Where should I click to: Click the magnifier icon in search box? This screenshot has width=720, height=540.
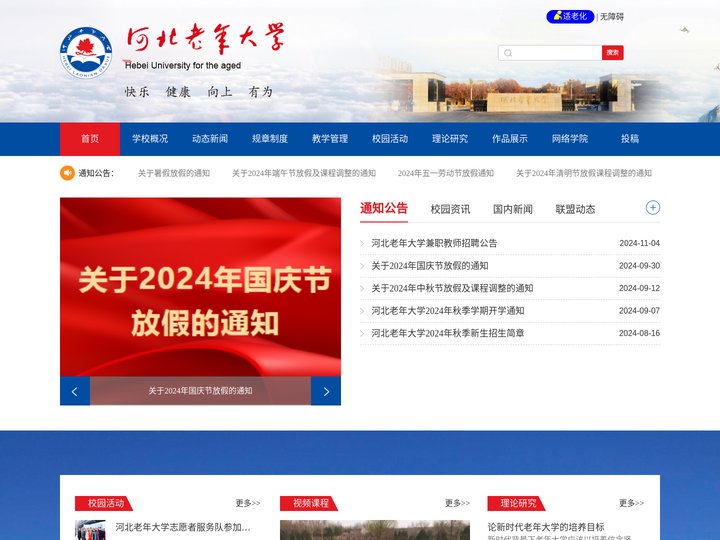pos(508,53)
